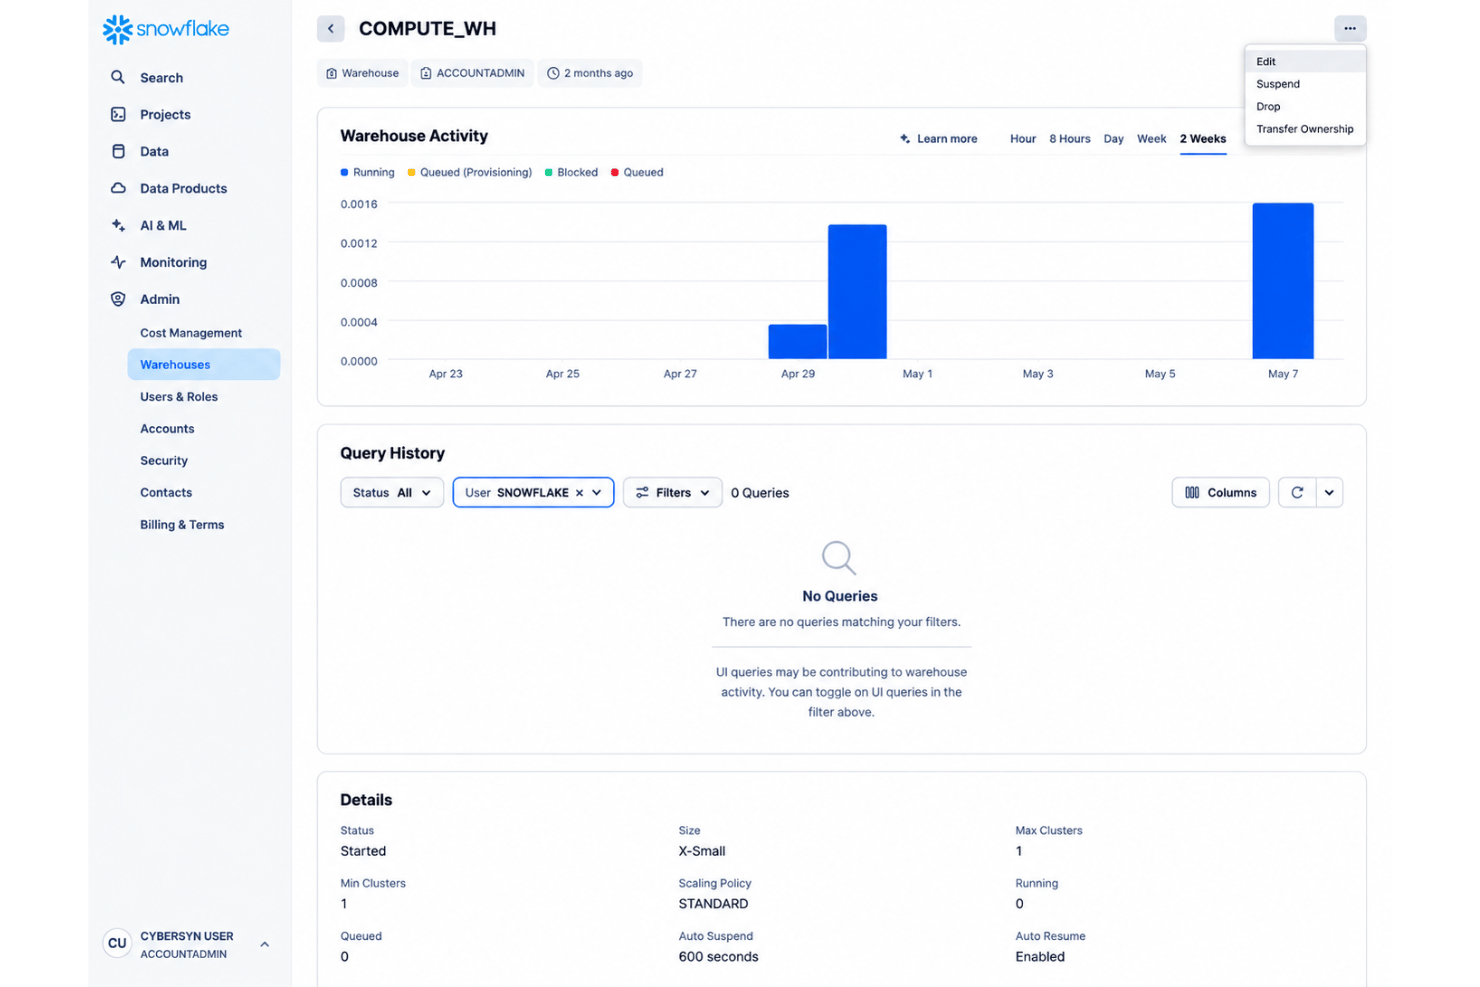Open the three-dot more options button
The image size is (1480, 987).
(1350, 28)
